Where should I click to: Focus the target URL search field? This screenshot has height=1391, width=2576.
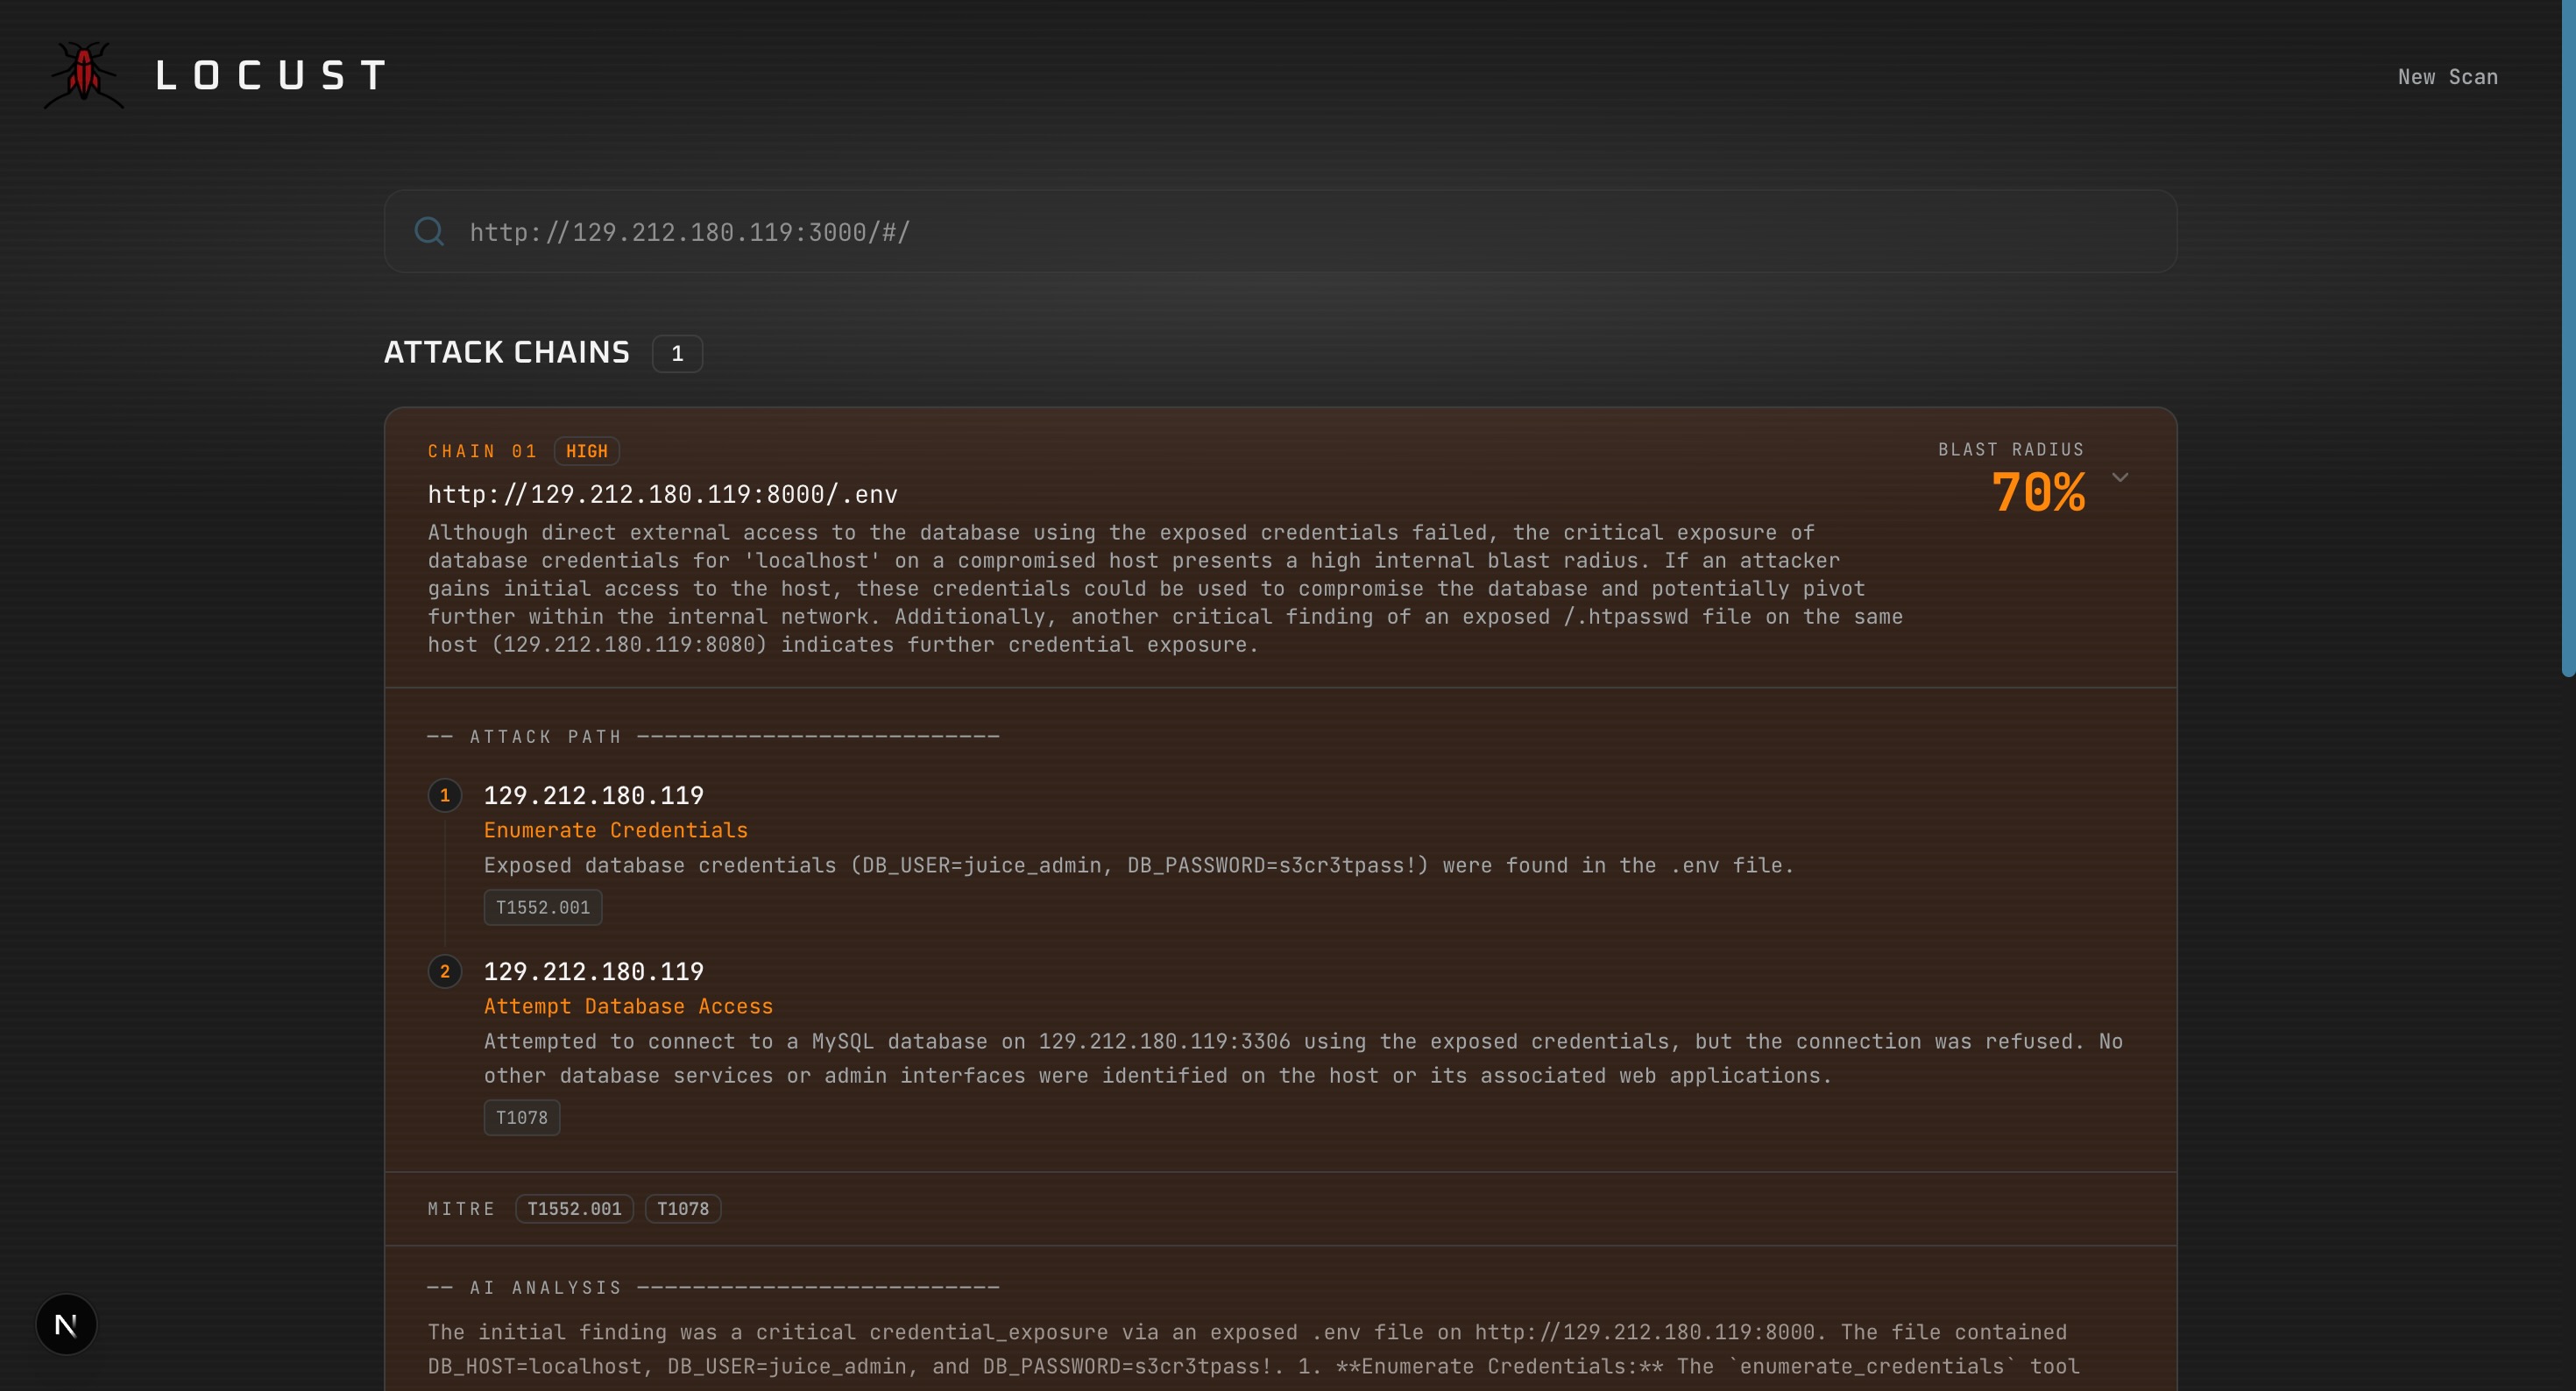[1280, 232]
